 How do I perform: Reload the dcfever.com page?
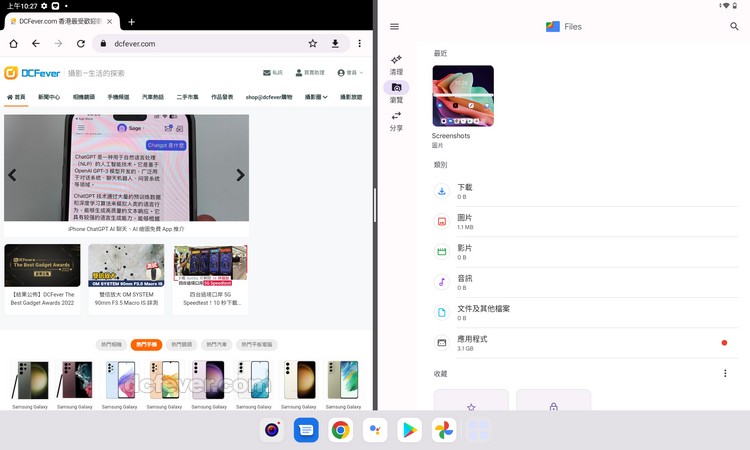[x=81, y=44]
